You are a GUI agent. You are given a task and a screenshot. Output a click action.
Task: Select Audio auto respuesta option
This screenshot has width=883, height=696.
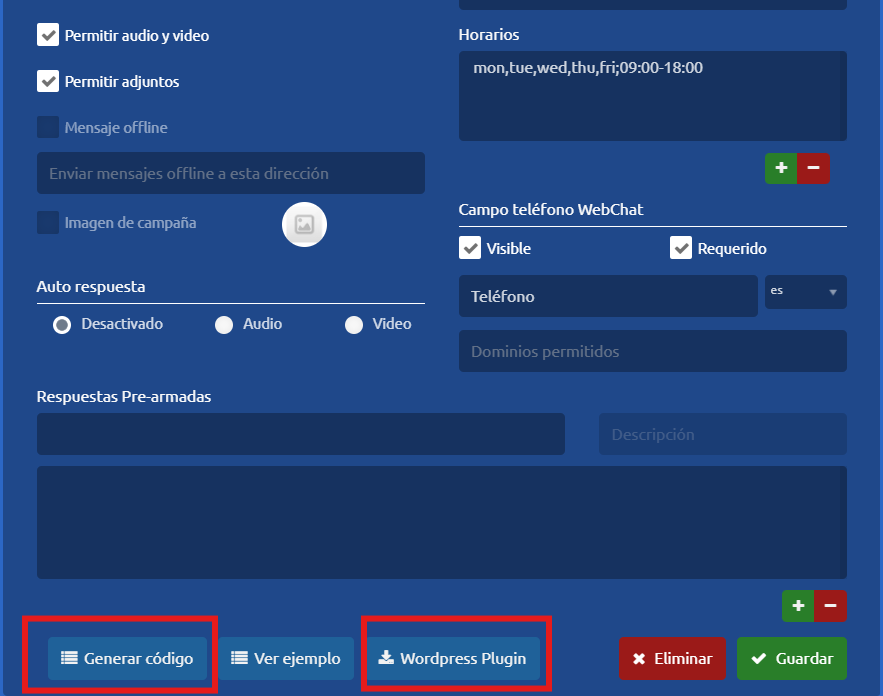(x=224, y=325)
